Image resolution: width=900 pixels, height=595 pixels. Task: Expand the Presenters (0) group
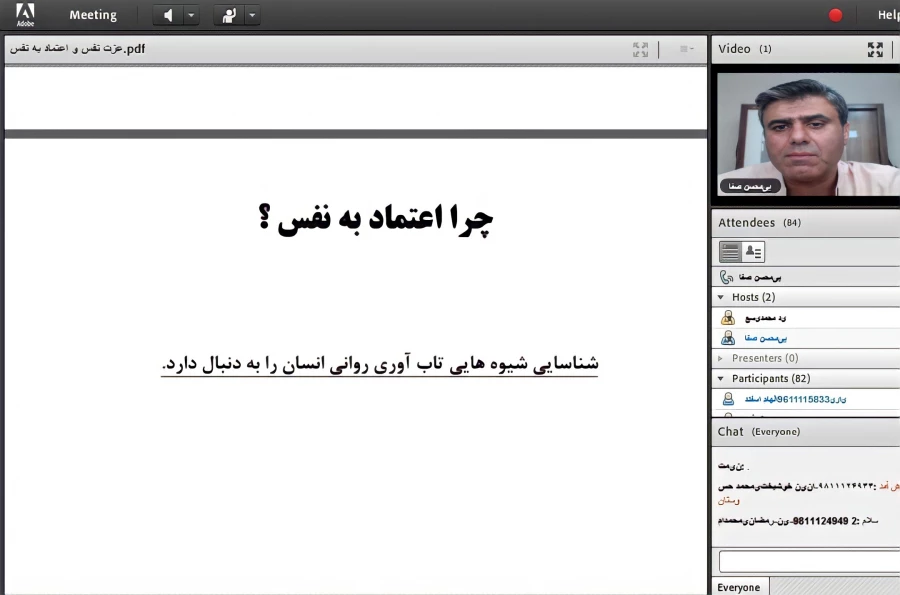click(721, 358)
